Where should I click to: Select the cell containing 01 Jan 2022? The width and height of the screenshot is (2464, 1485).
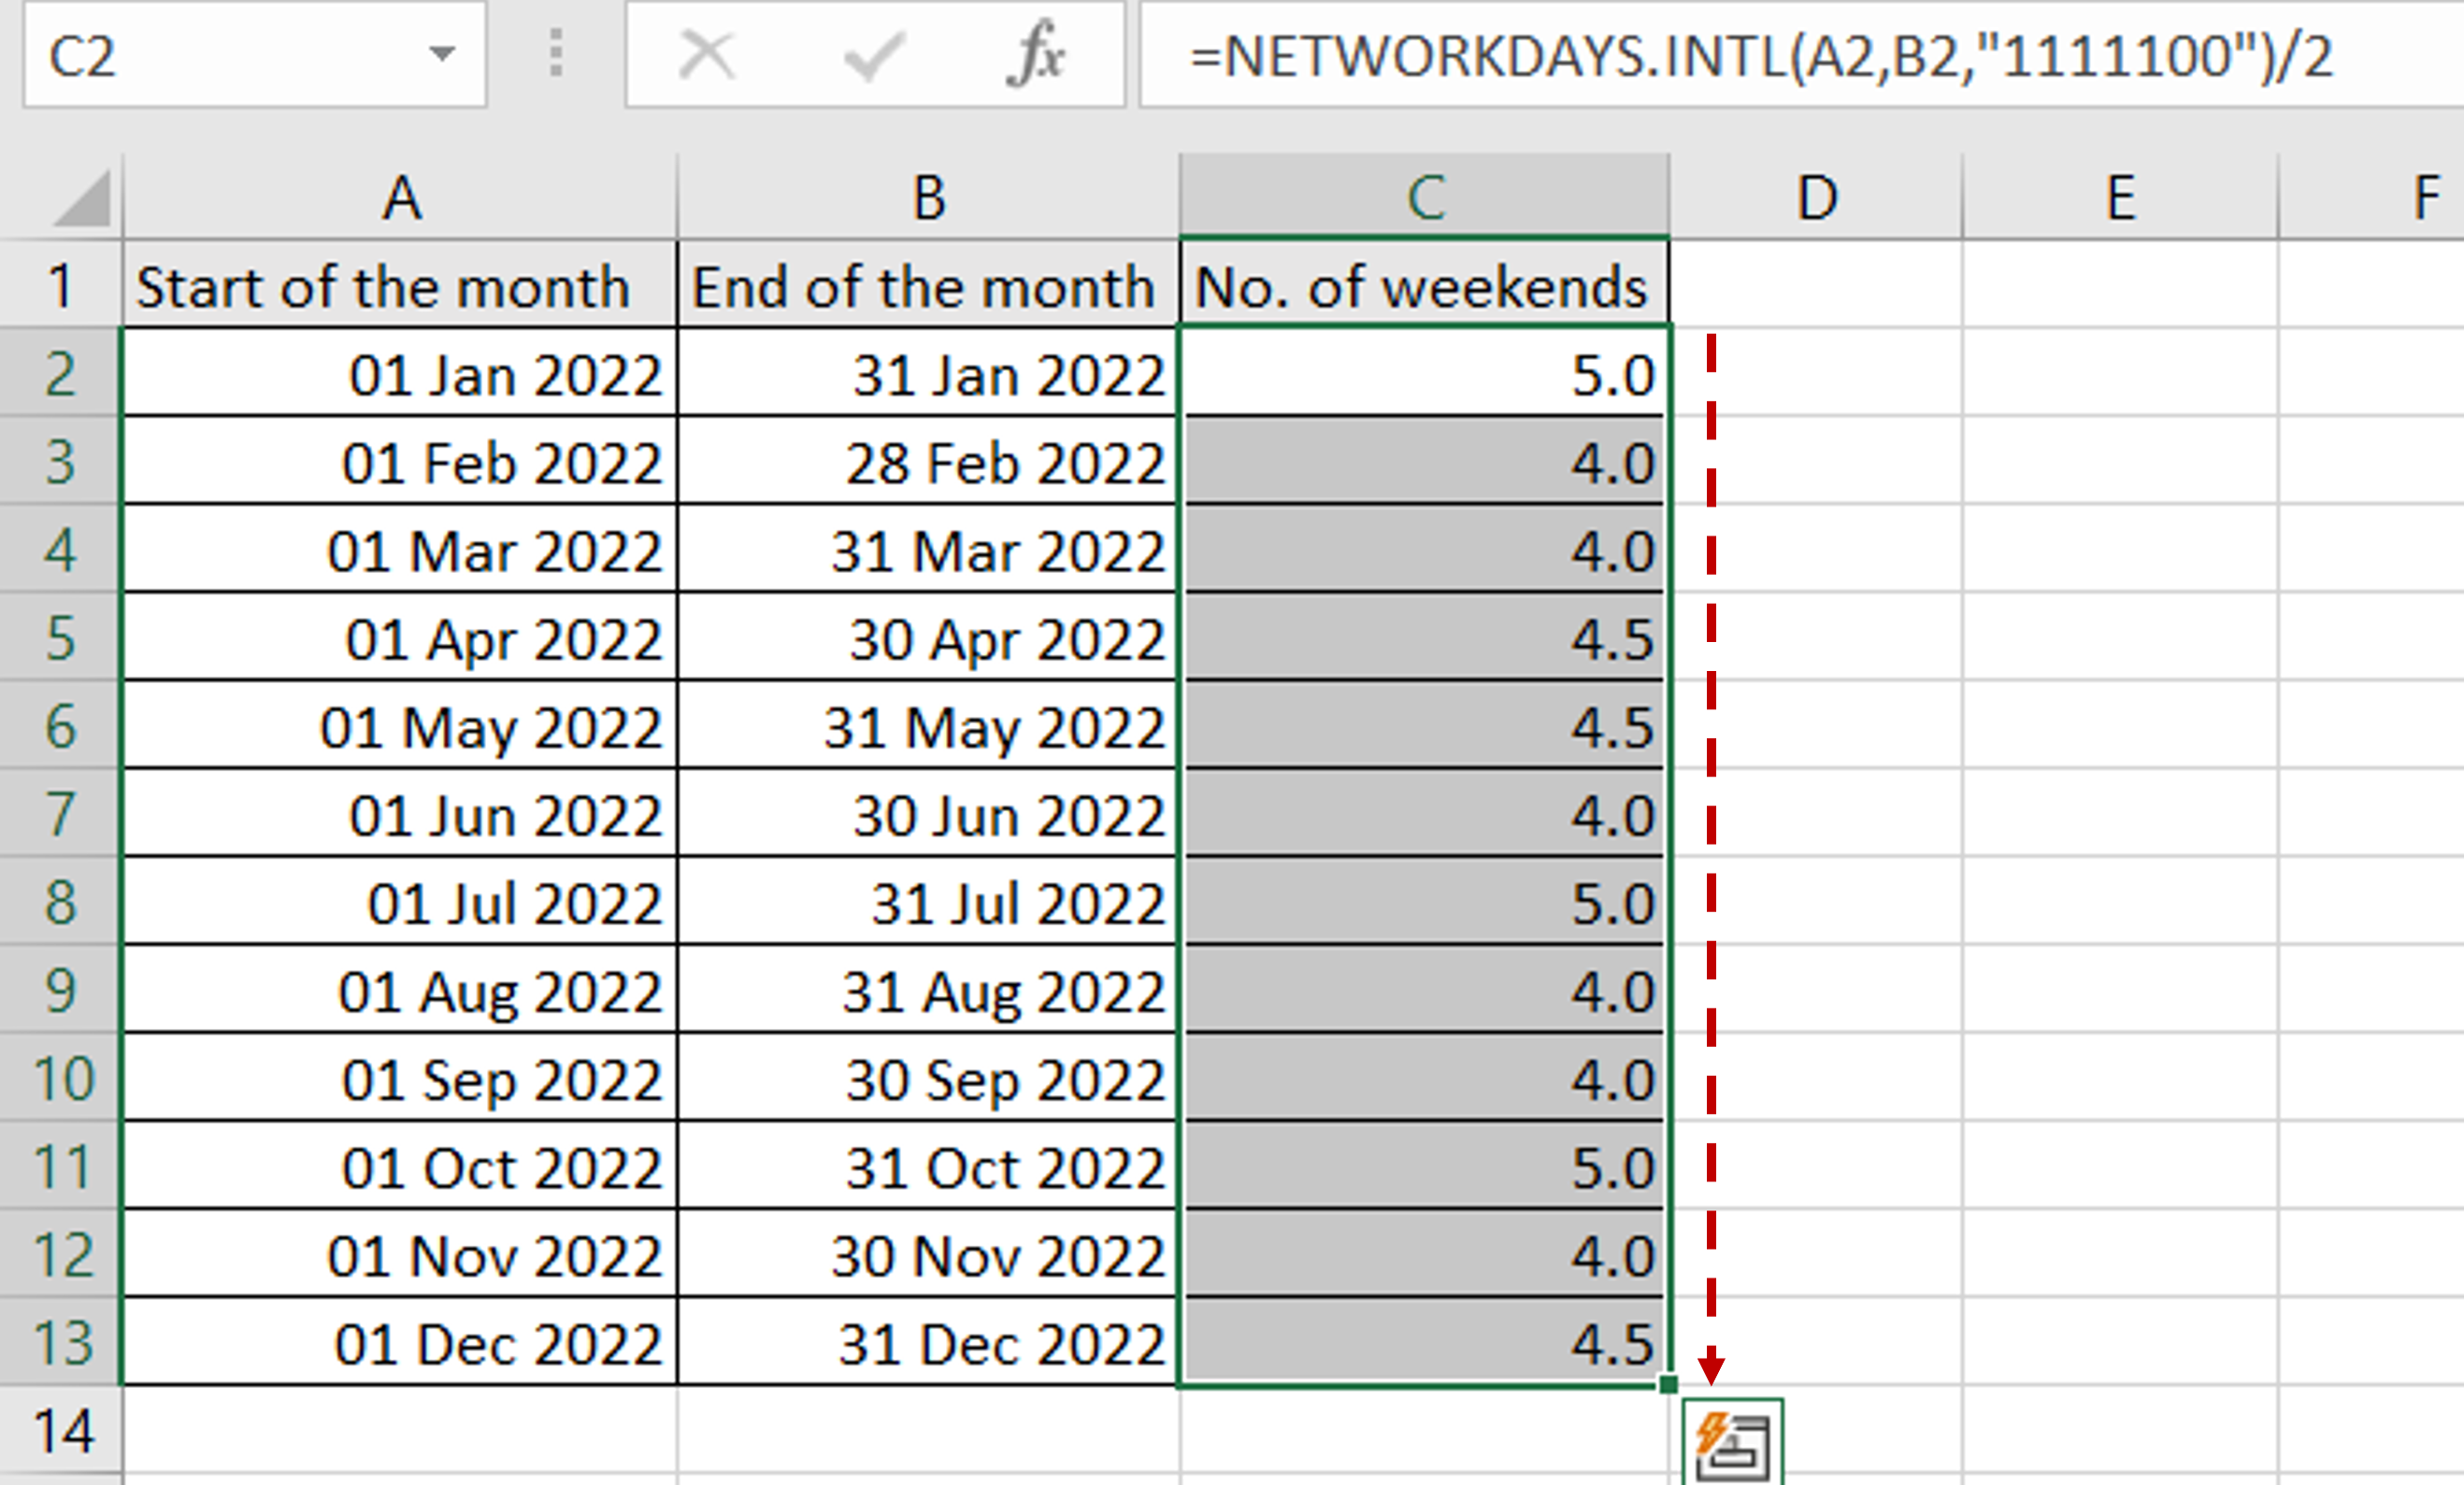point(400,375)
